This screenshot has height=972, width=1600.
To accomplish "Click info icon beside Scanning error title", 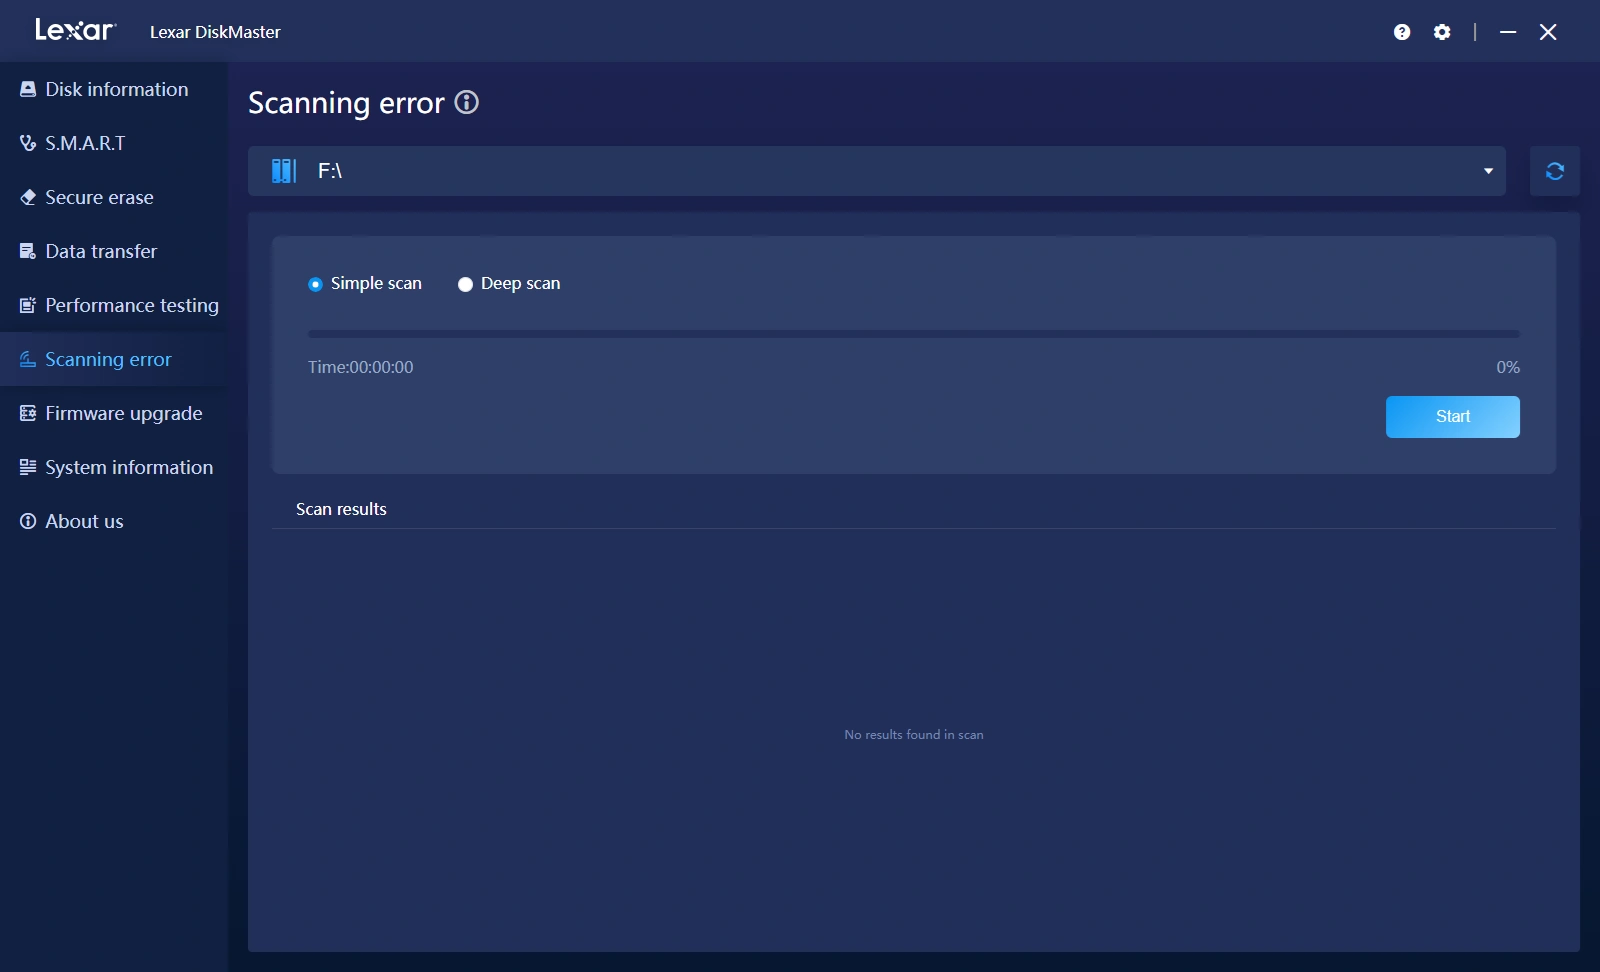I will 467,102.
